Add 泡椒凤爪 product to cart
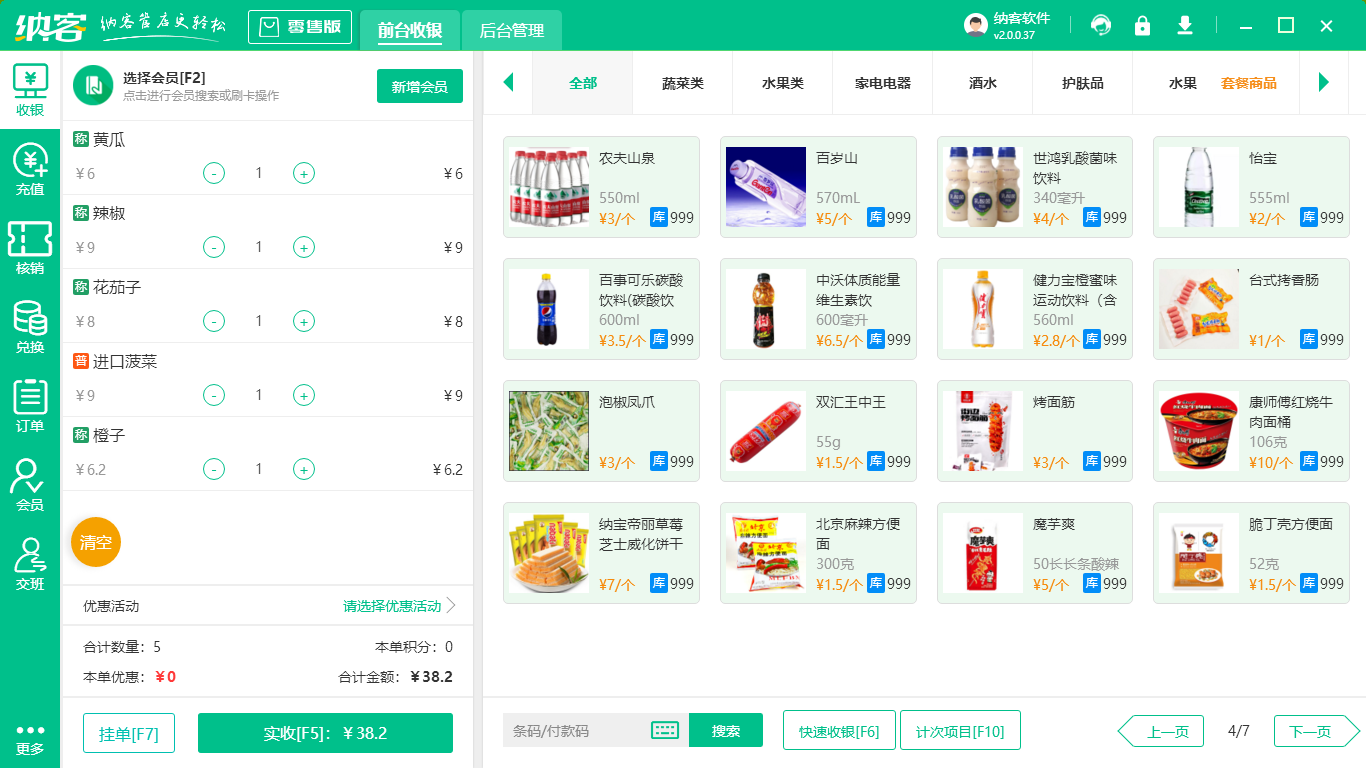Image resolution: width=1366 pixels, height=768 pixels. tap(601, 431)
